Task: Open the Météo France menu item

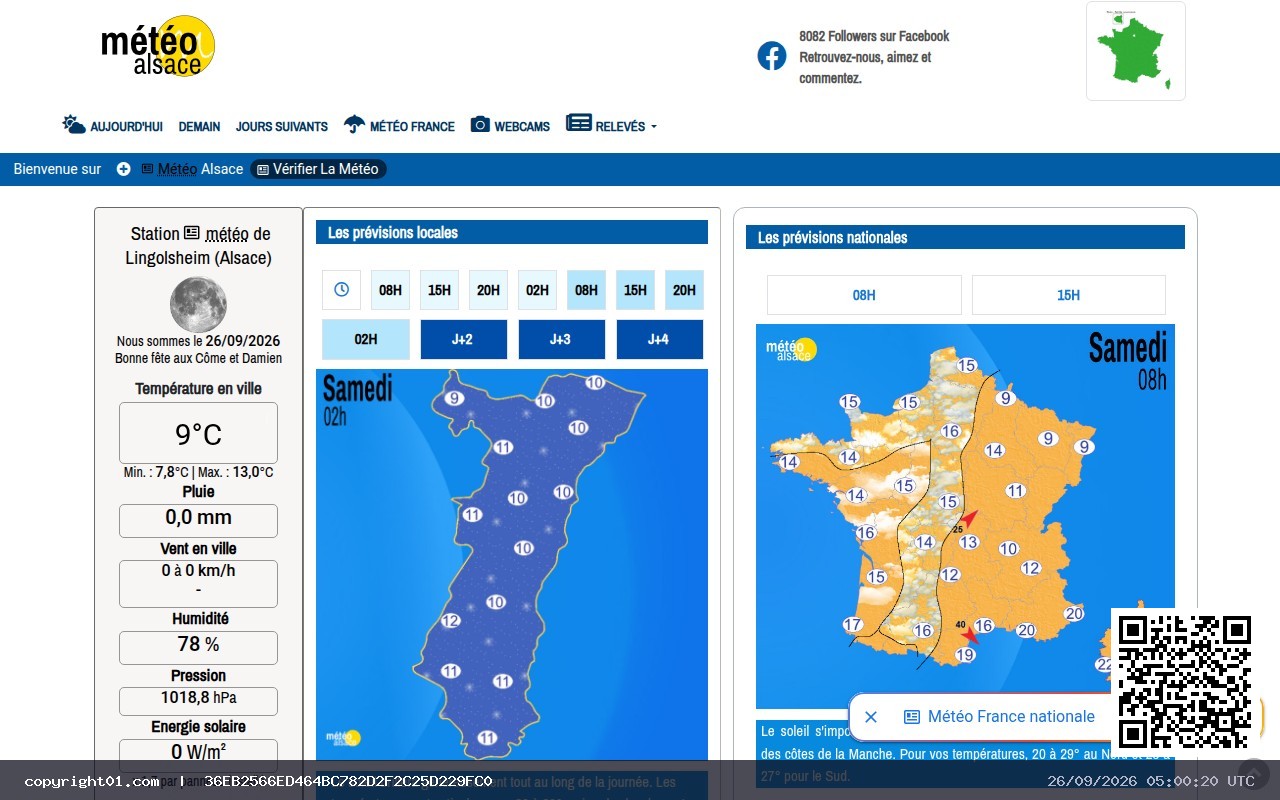Action: click(x=412, y=127)
